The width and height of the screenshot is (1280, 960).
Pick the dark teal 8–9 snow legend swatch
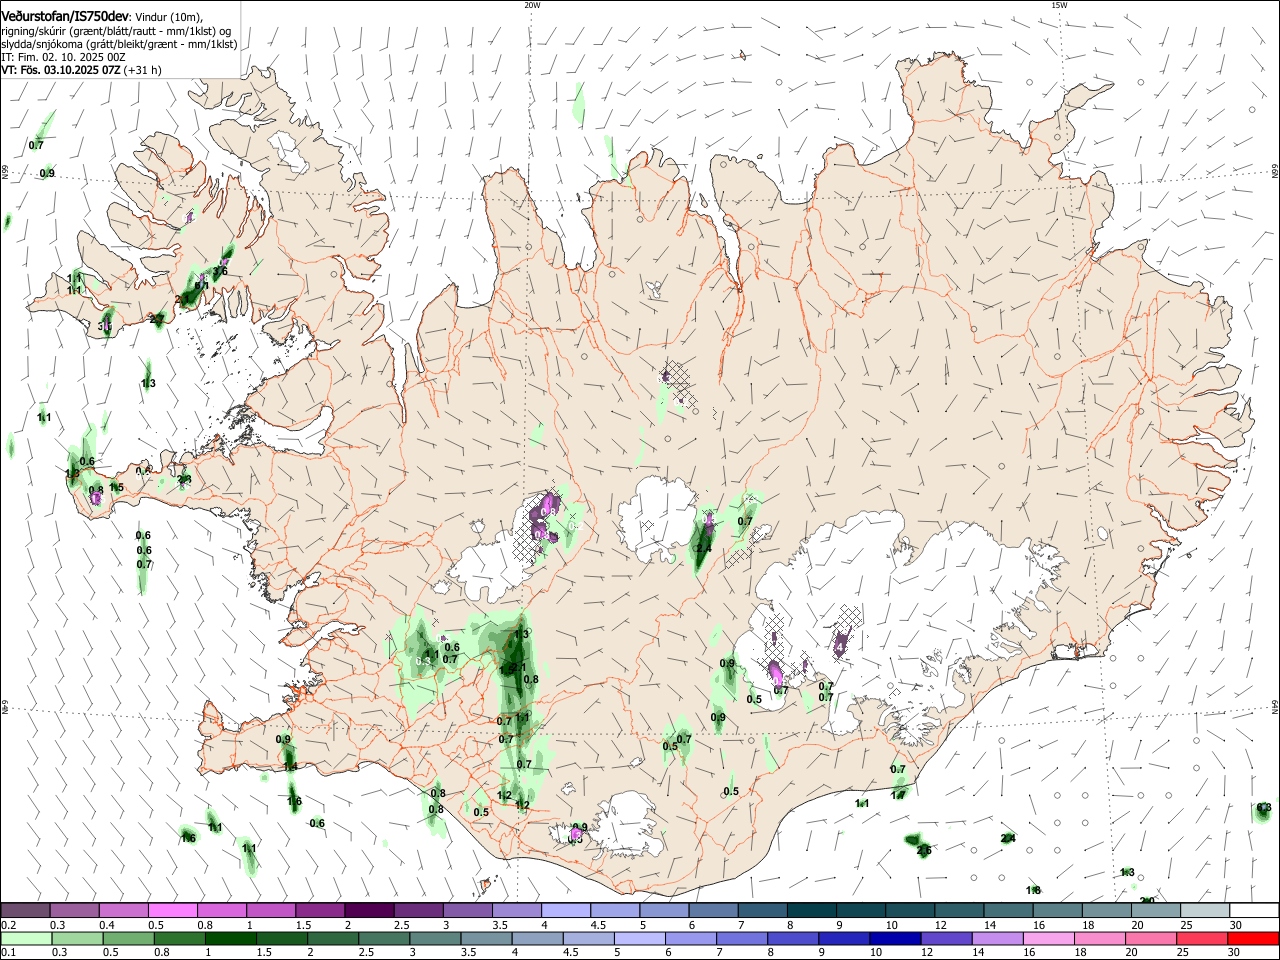(811, 910)
